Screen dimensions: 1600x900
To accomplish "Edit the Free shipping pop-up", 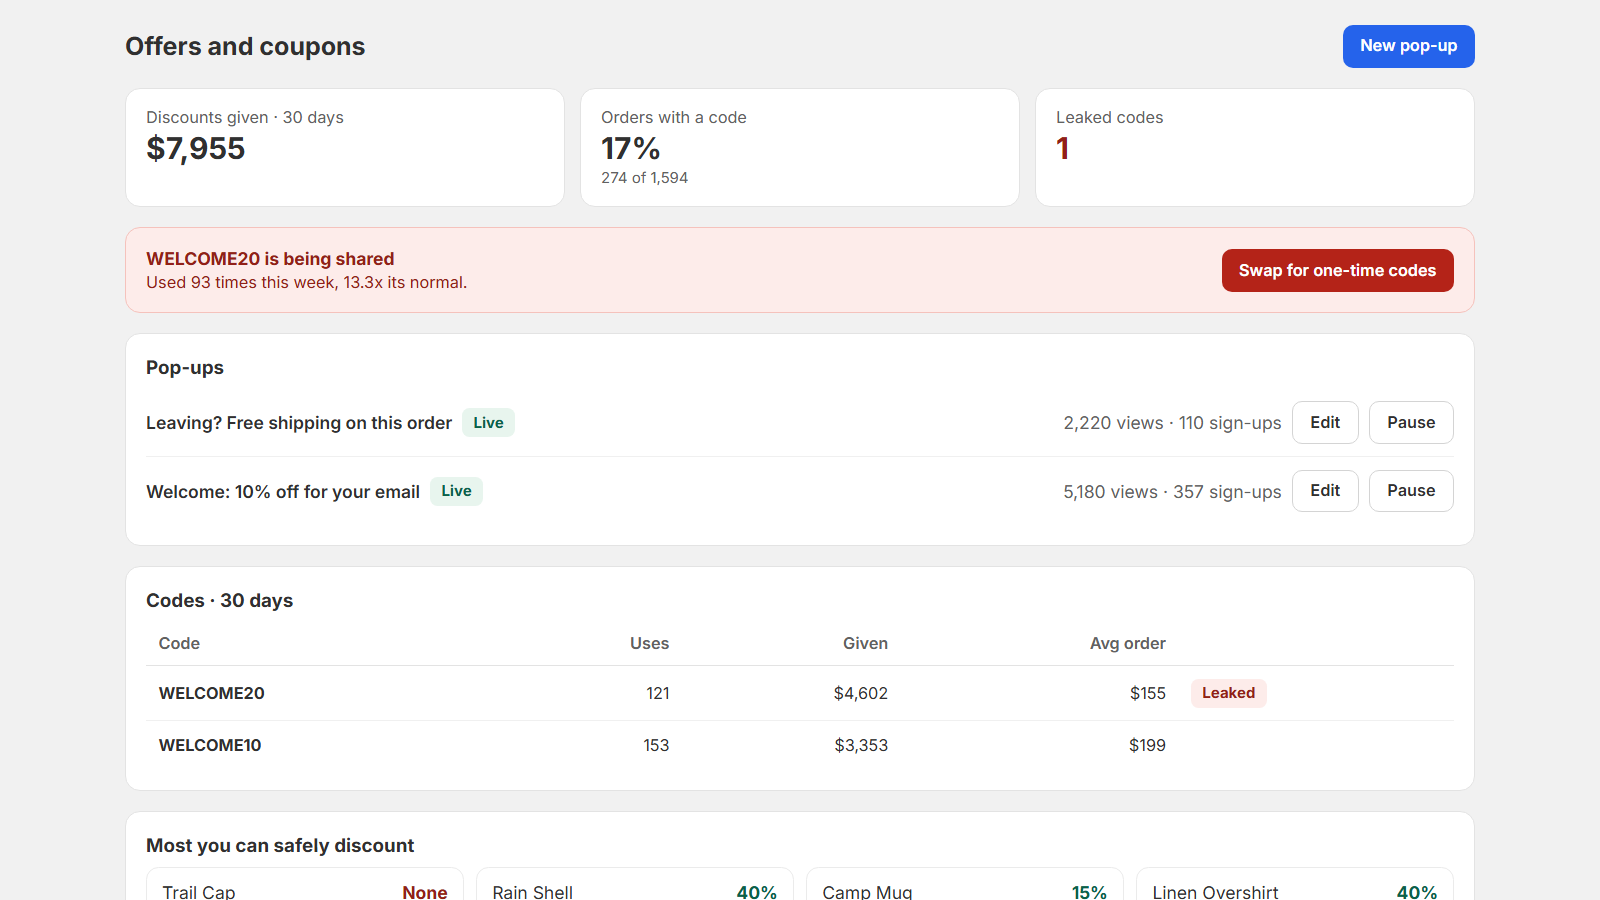I will click(x=1325, y=422).
